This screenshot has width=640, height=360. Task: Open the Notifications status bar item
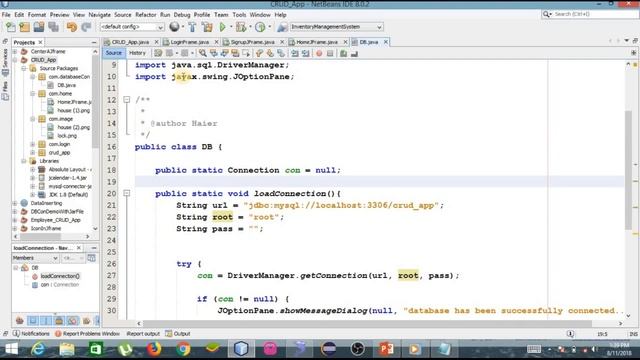pyautogui.click(x=32, y=333)
